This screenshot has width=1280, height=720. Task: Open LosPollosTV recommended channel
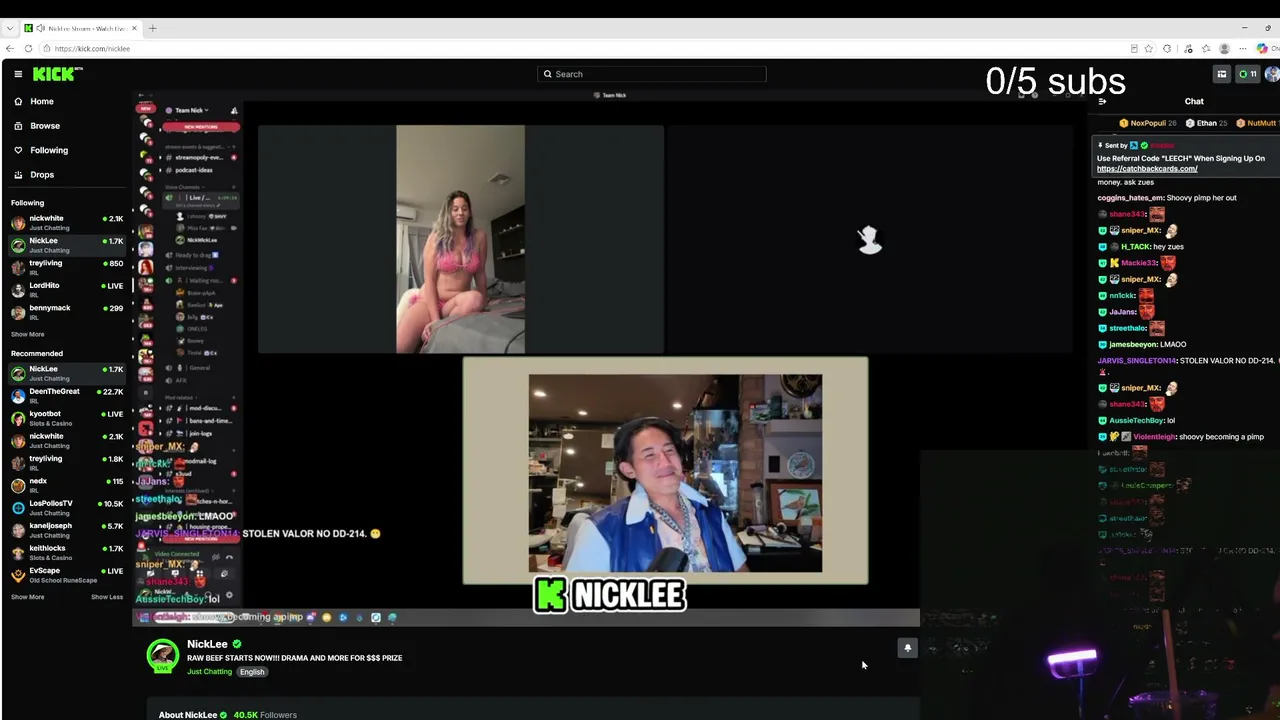click(68, 507)
